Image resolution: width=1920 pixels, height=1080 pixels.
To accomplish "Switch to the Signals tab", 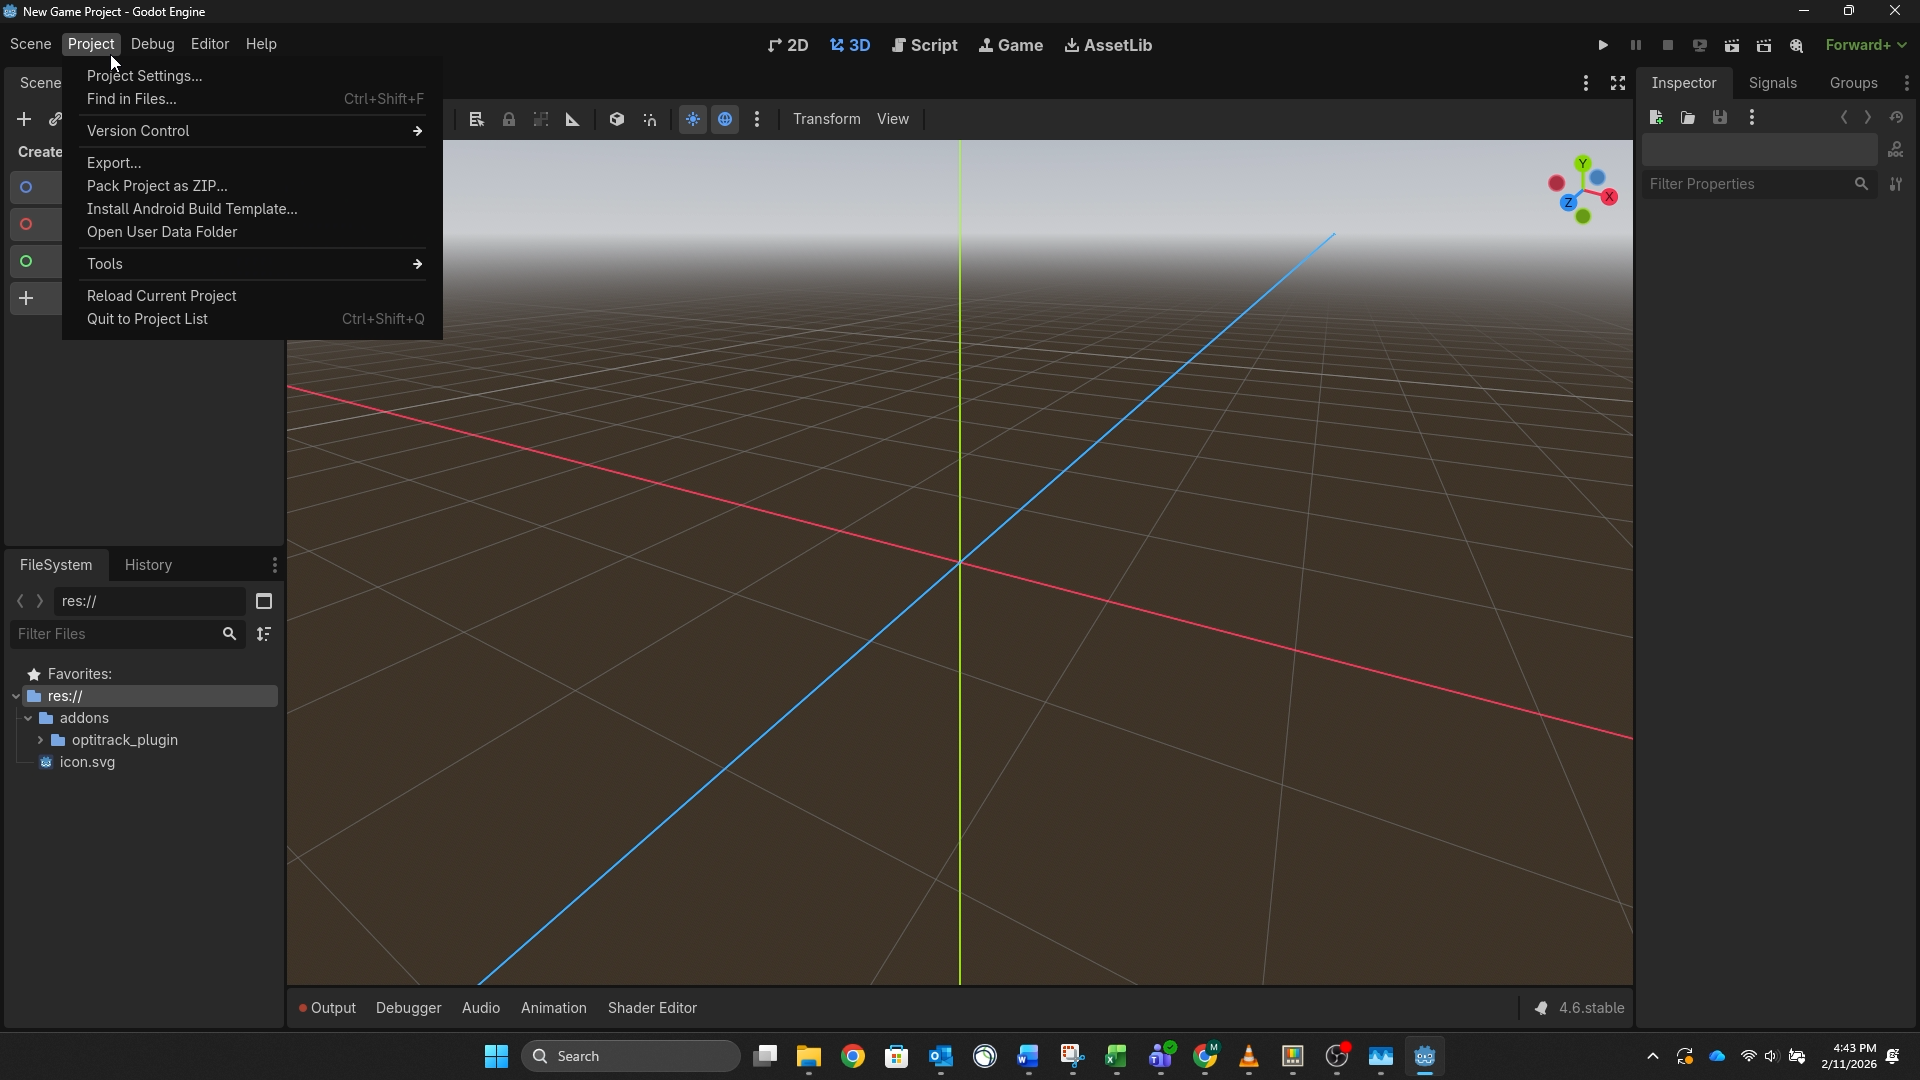I will (1771, 83).
